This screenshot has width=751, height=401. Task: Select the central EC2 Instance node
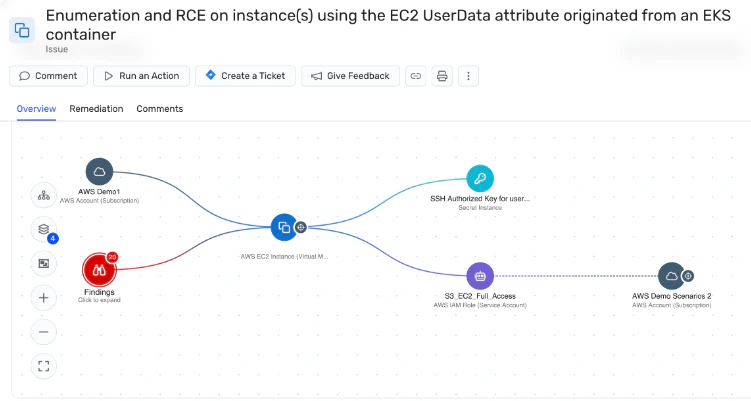[284, 227]
